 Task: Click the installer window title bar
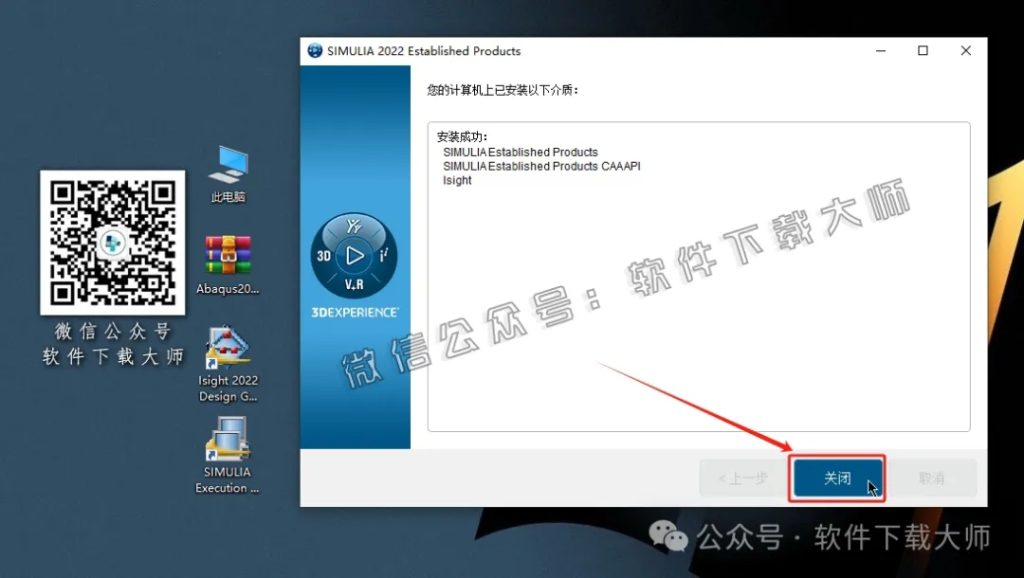click(600, 50)
